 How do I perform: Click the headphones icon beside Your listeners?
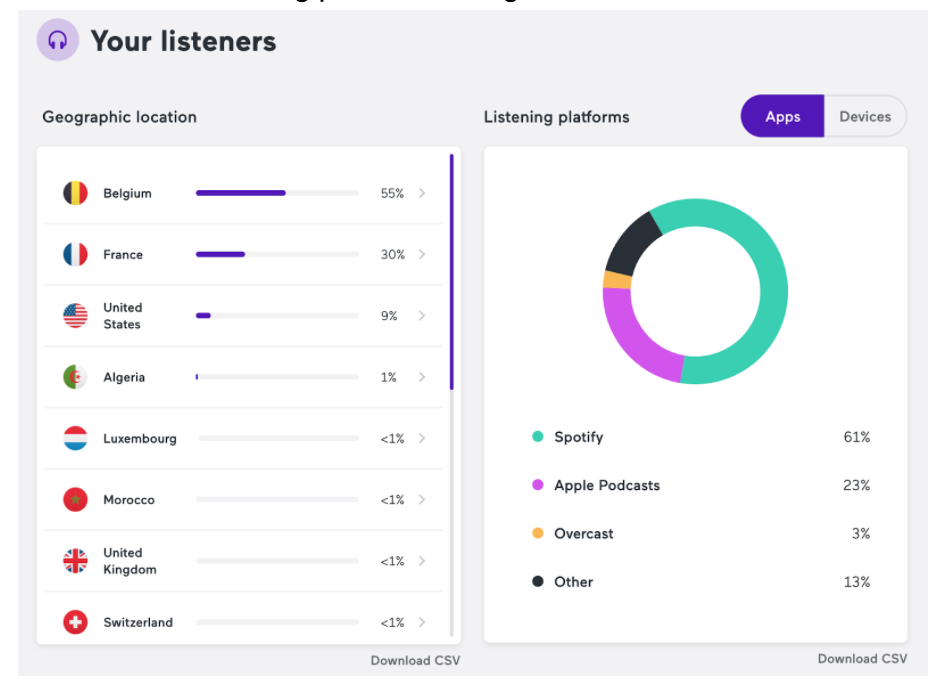(58, 41)
